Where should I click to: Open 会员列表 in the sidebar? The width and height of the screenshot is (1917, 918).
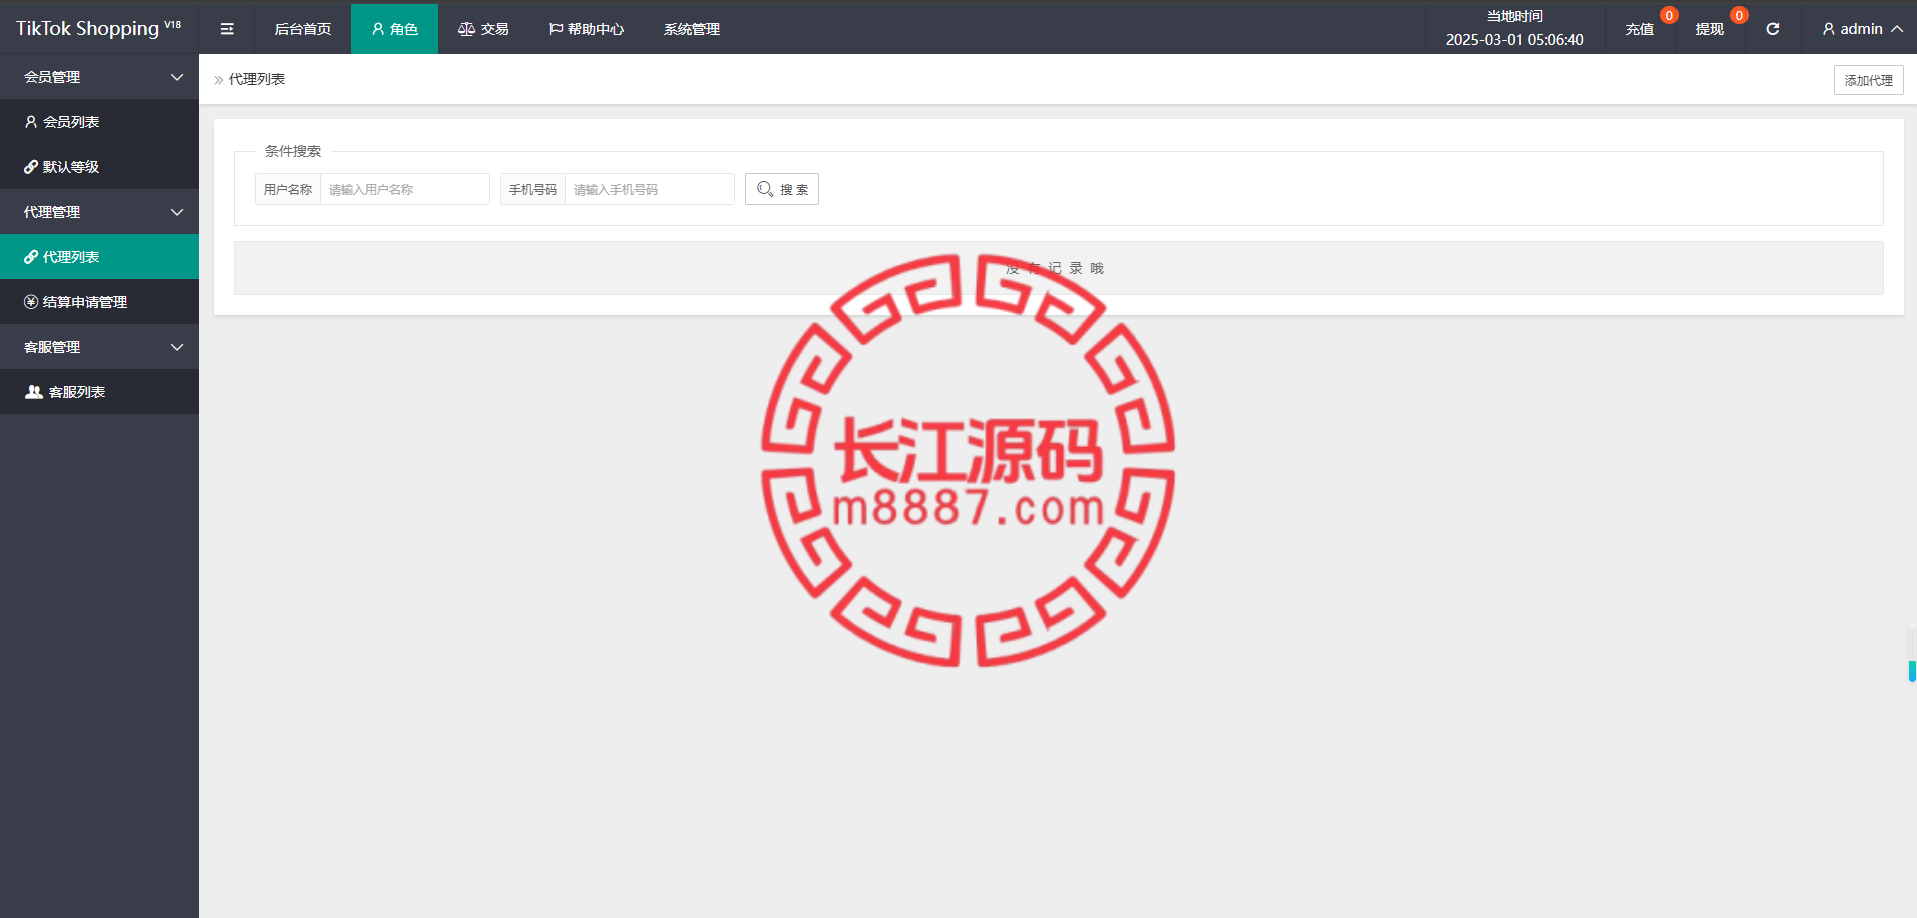[x=99, y=122]
